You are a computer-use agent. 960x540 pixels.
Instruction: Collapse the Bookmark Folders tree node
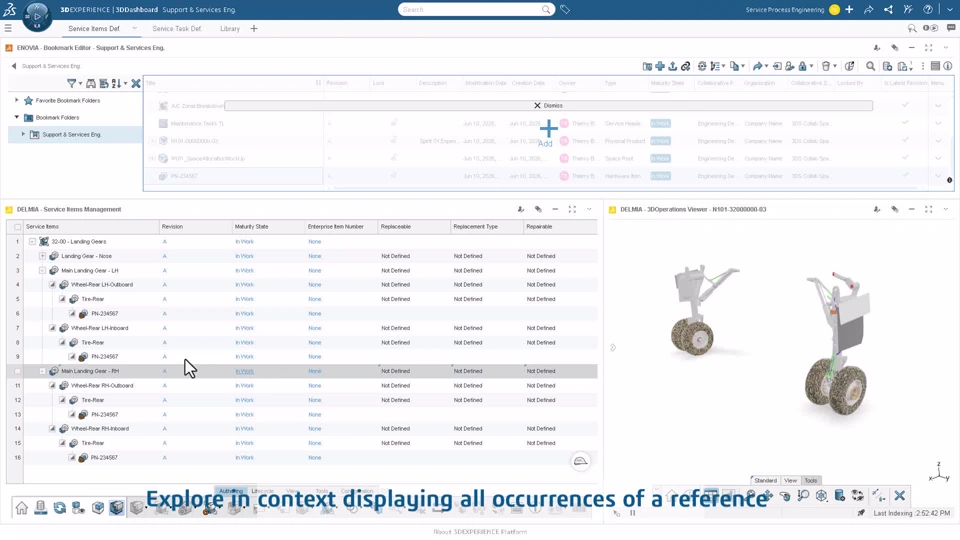pos(17,117)
